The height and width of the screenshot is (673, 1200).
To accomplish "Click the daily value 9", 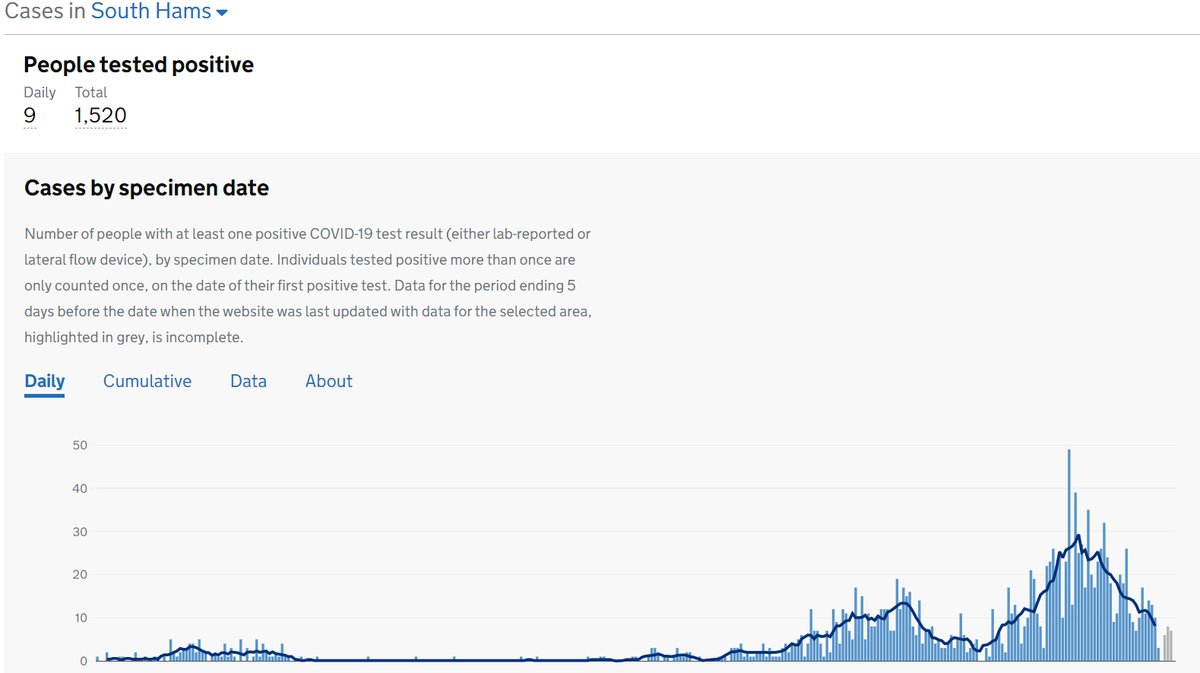I will [x=30, y=116].
